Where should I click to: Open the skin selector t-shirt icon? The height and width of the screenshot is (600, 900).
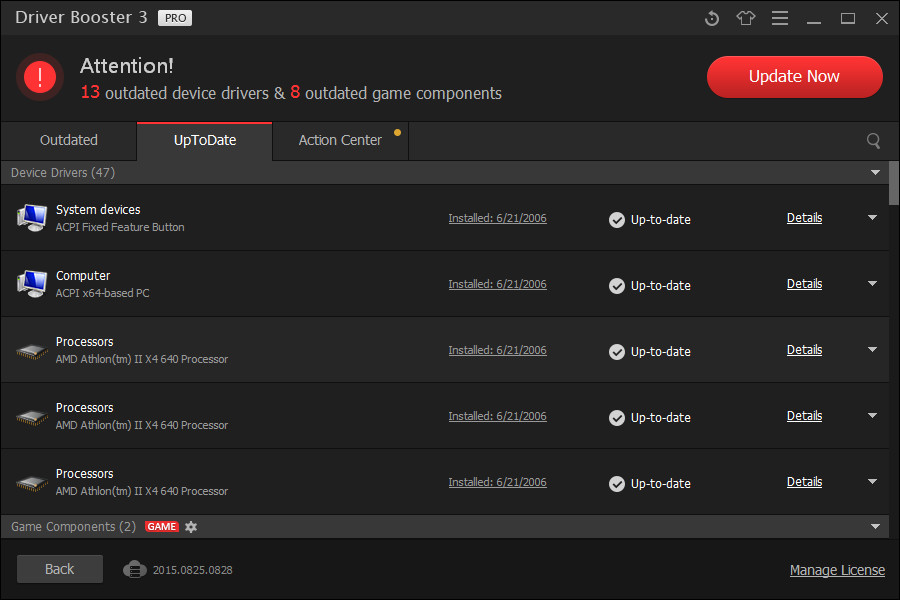745,18
